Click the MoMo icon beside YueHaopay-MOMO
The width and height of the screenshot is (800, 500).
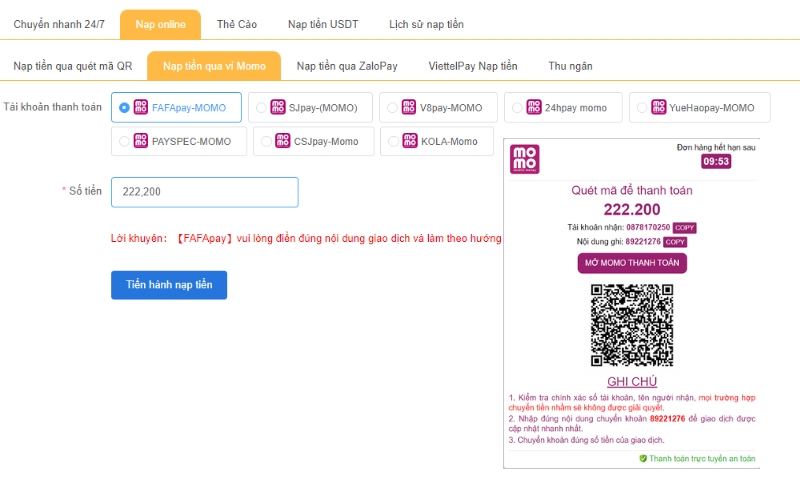pos(659,107)
